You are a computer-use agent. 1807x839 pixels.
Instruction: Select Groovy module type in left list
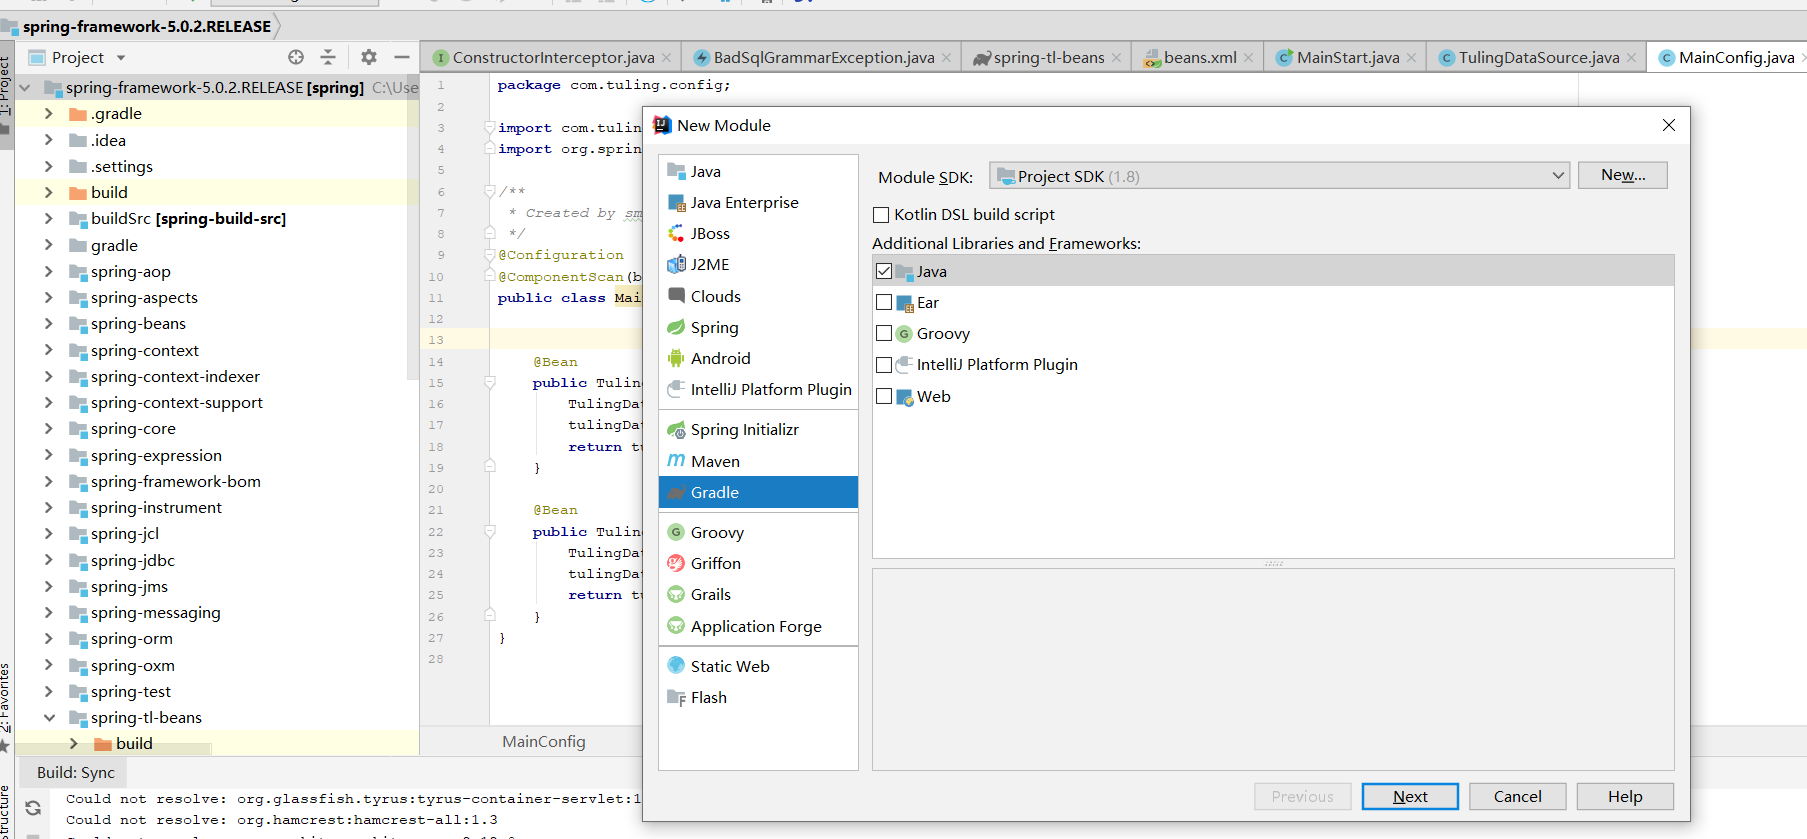click(758, 532)
